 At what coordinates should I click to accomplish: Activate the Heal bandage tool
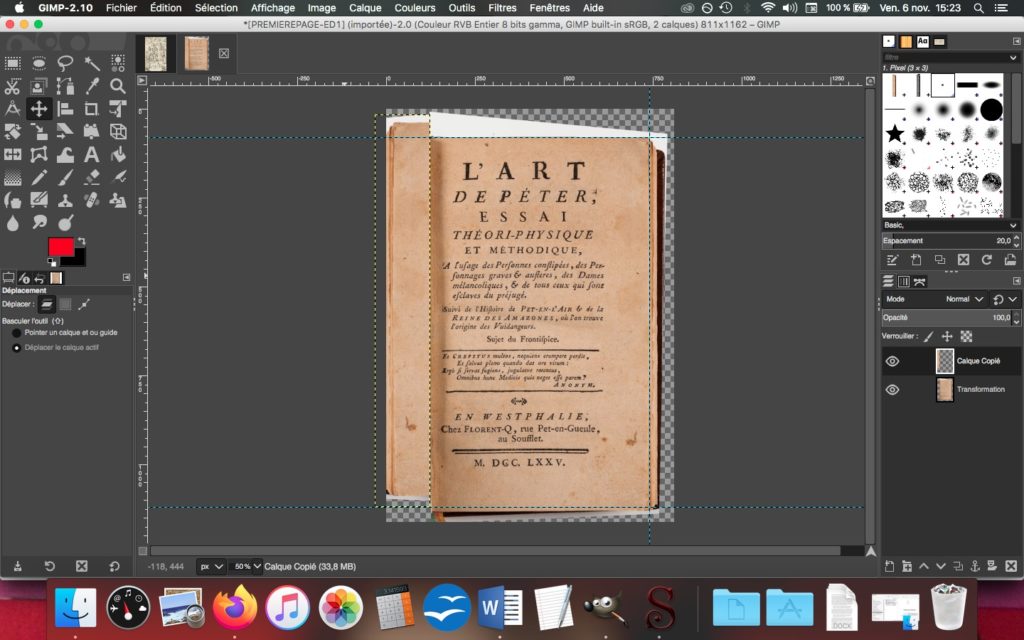coord(91,200)
